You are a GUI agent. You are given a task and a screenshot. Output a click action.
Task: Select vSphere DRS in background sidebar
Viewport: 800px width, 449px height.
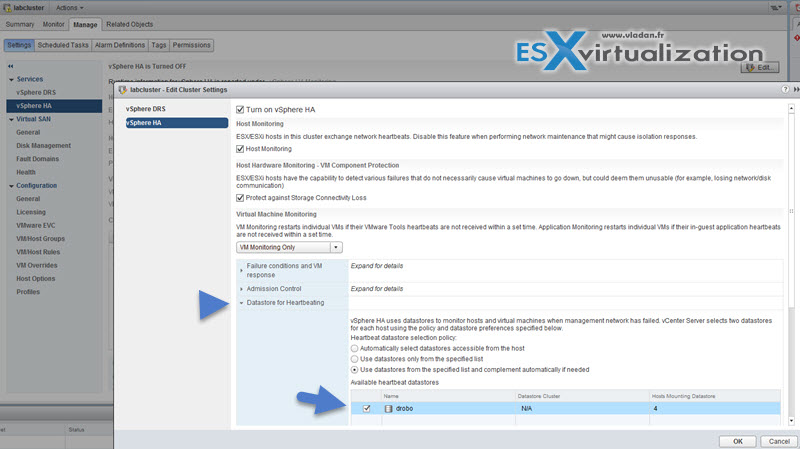tap(36, 92)
